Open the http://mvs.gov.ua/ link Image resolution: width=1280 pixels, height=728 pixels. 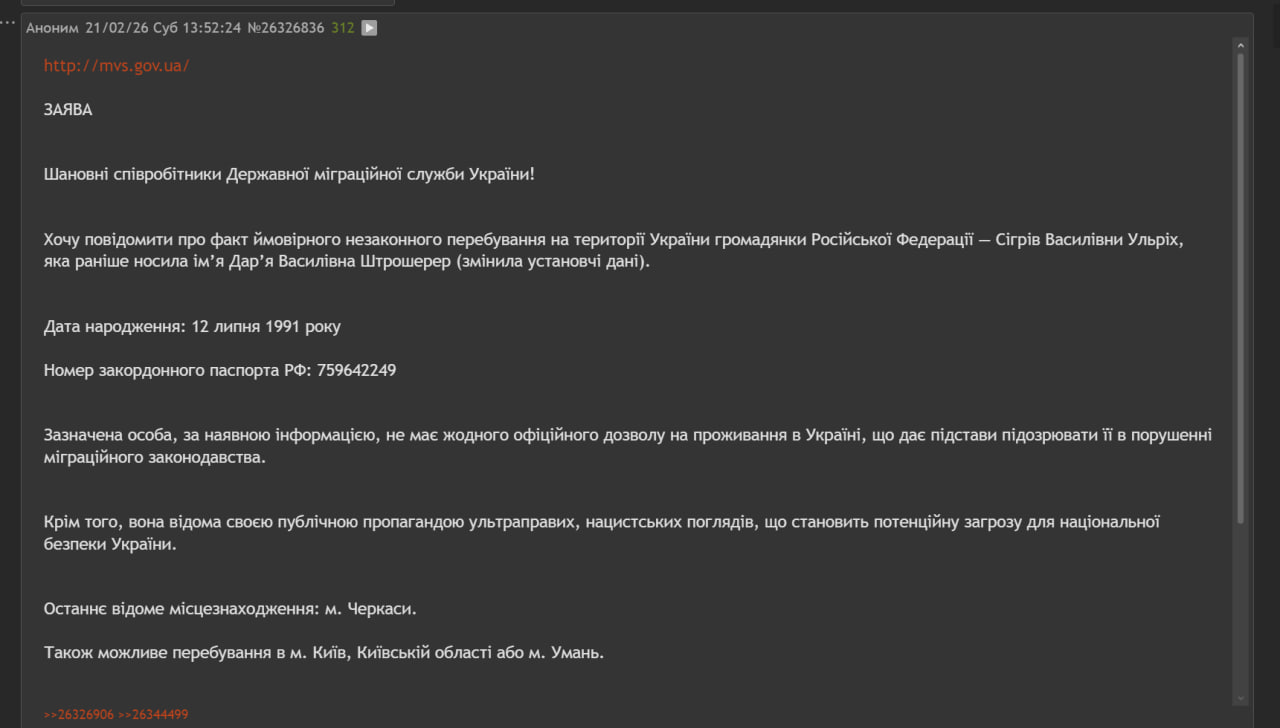coord(116,66)
